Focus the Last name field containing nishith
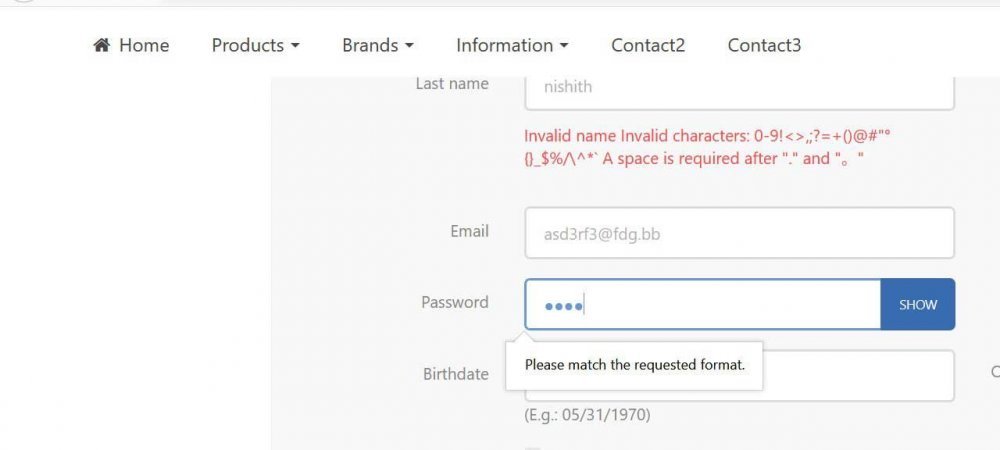This screenshot has width=1000, height=450. 738,88
